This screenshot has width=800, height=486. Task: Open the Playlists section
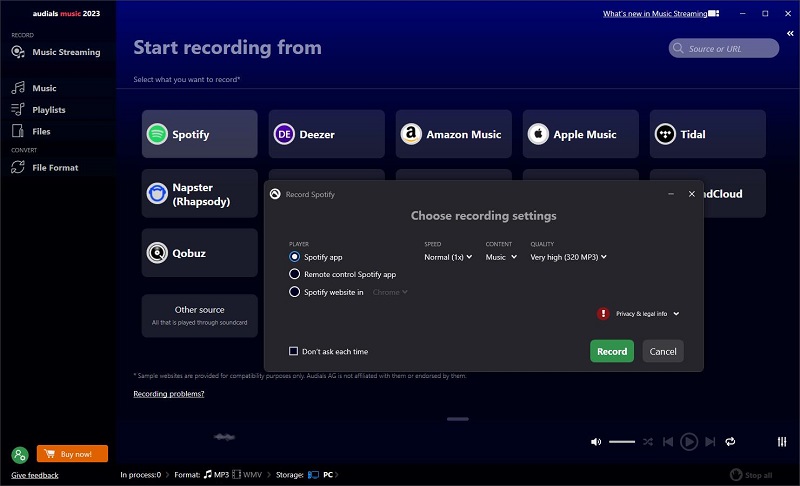(39, 110)
